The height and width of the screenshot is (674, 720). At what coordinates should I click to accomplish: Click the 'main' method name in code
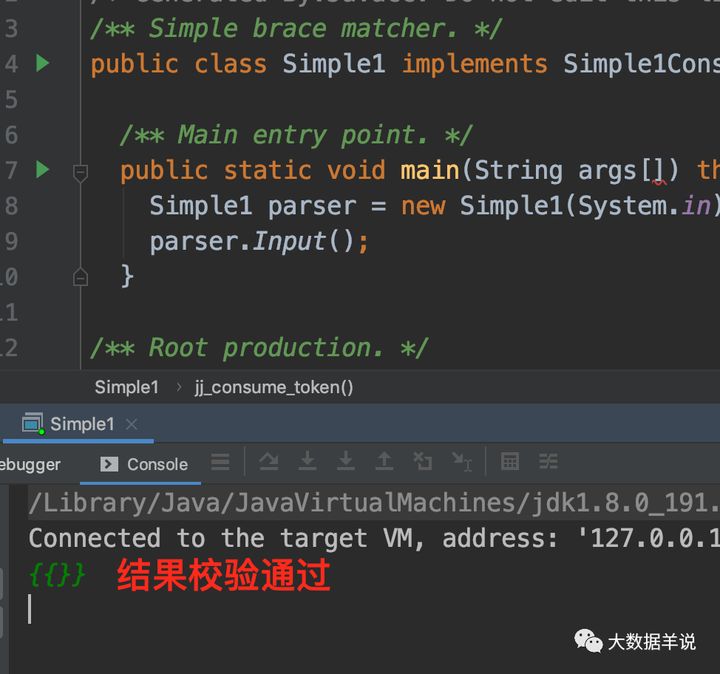(430, 170)
